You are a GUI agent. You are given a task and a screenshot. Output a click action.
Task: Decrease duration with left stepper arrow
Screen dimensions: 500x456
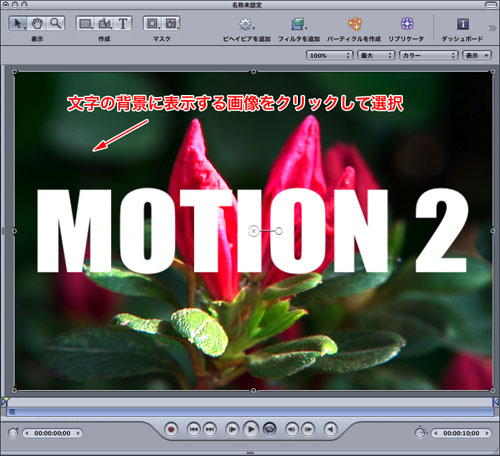pos(436,433)
